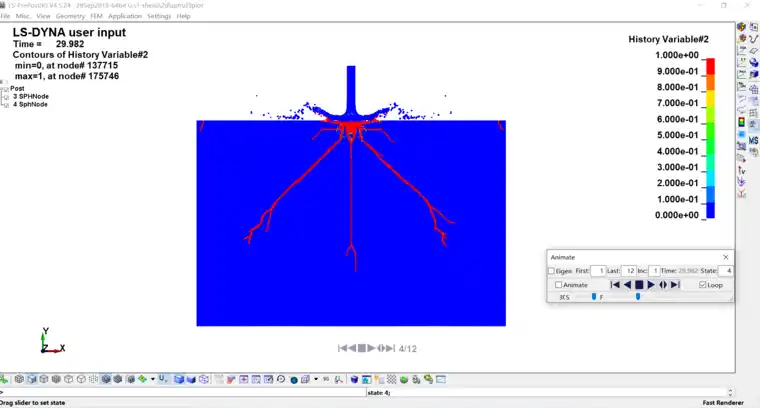Click the command line input field

click(x=183, y=392)
